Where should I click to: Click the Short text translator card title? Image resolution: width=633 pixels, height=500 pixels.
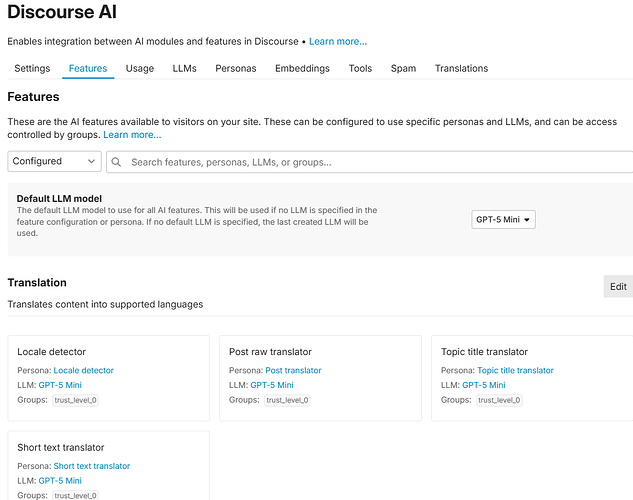click(61, 448)
